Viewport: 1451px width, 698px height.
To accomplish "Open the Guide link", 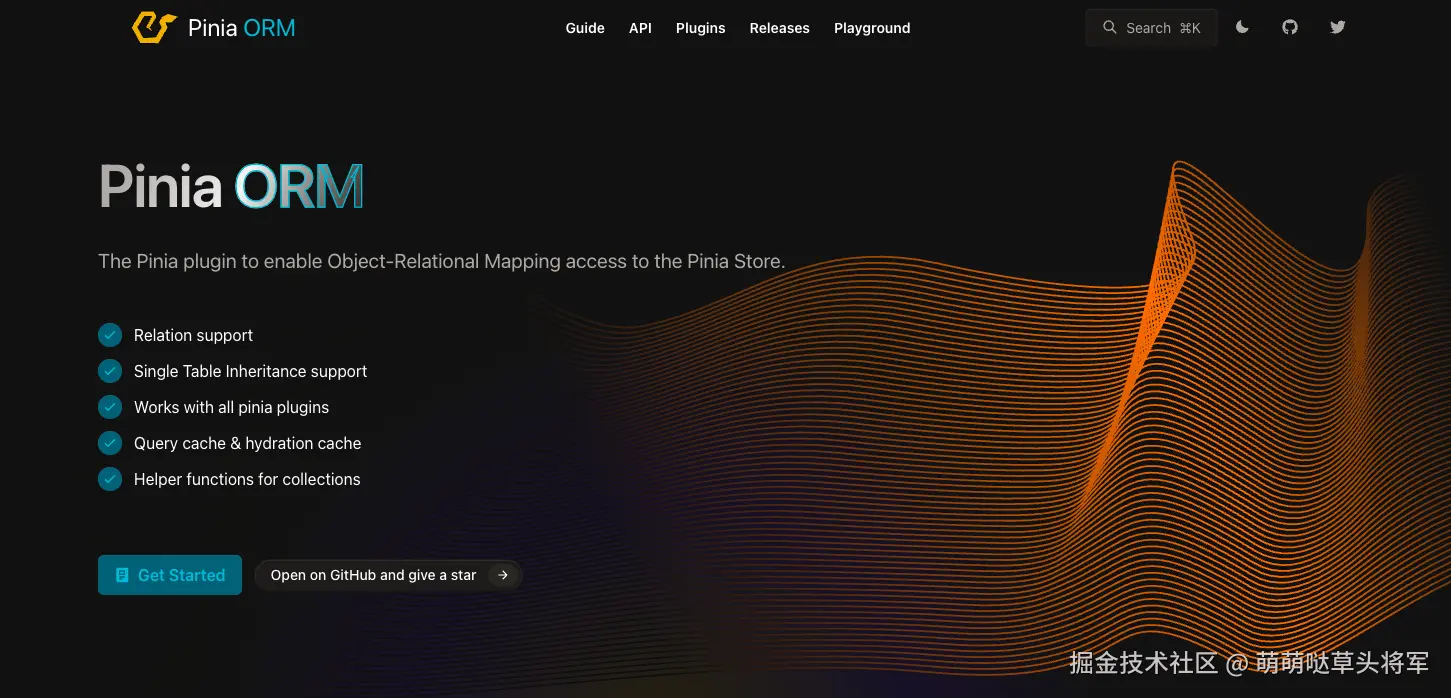I will point(585,28).
